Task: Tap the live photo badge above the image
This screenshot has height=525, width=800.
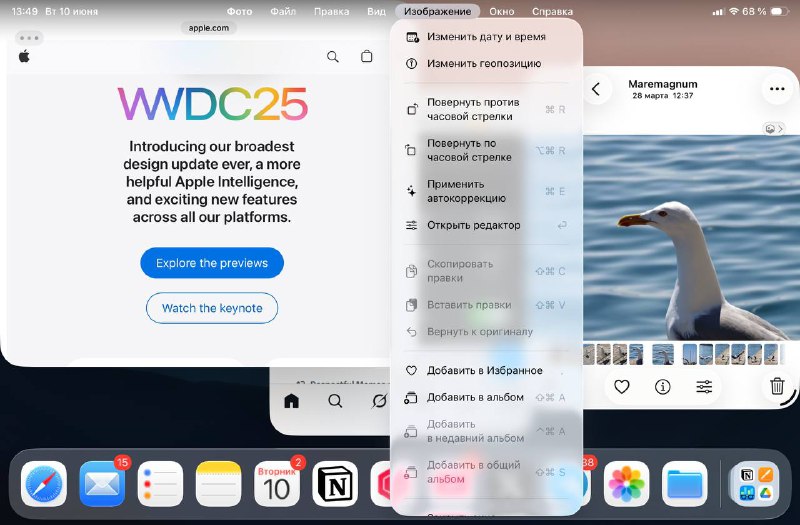Action: (773, 129)
